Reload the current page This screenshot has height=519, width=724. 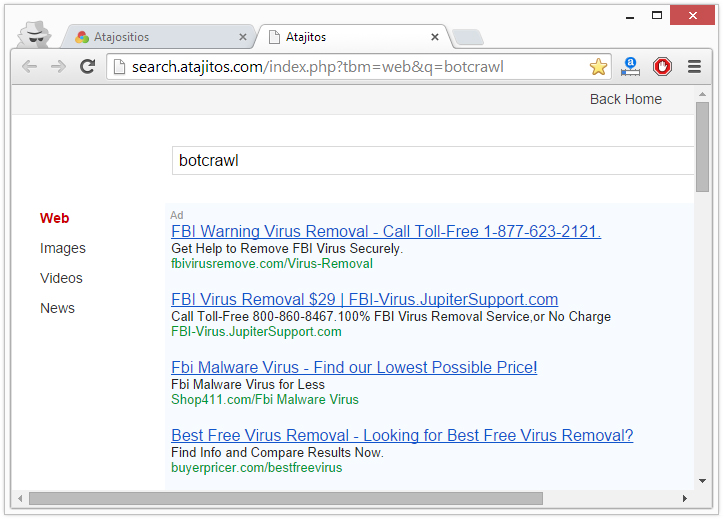coord(87,67)
